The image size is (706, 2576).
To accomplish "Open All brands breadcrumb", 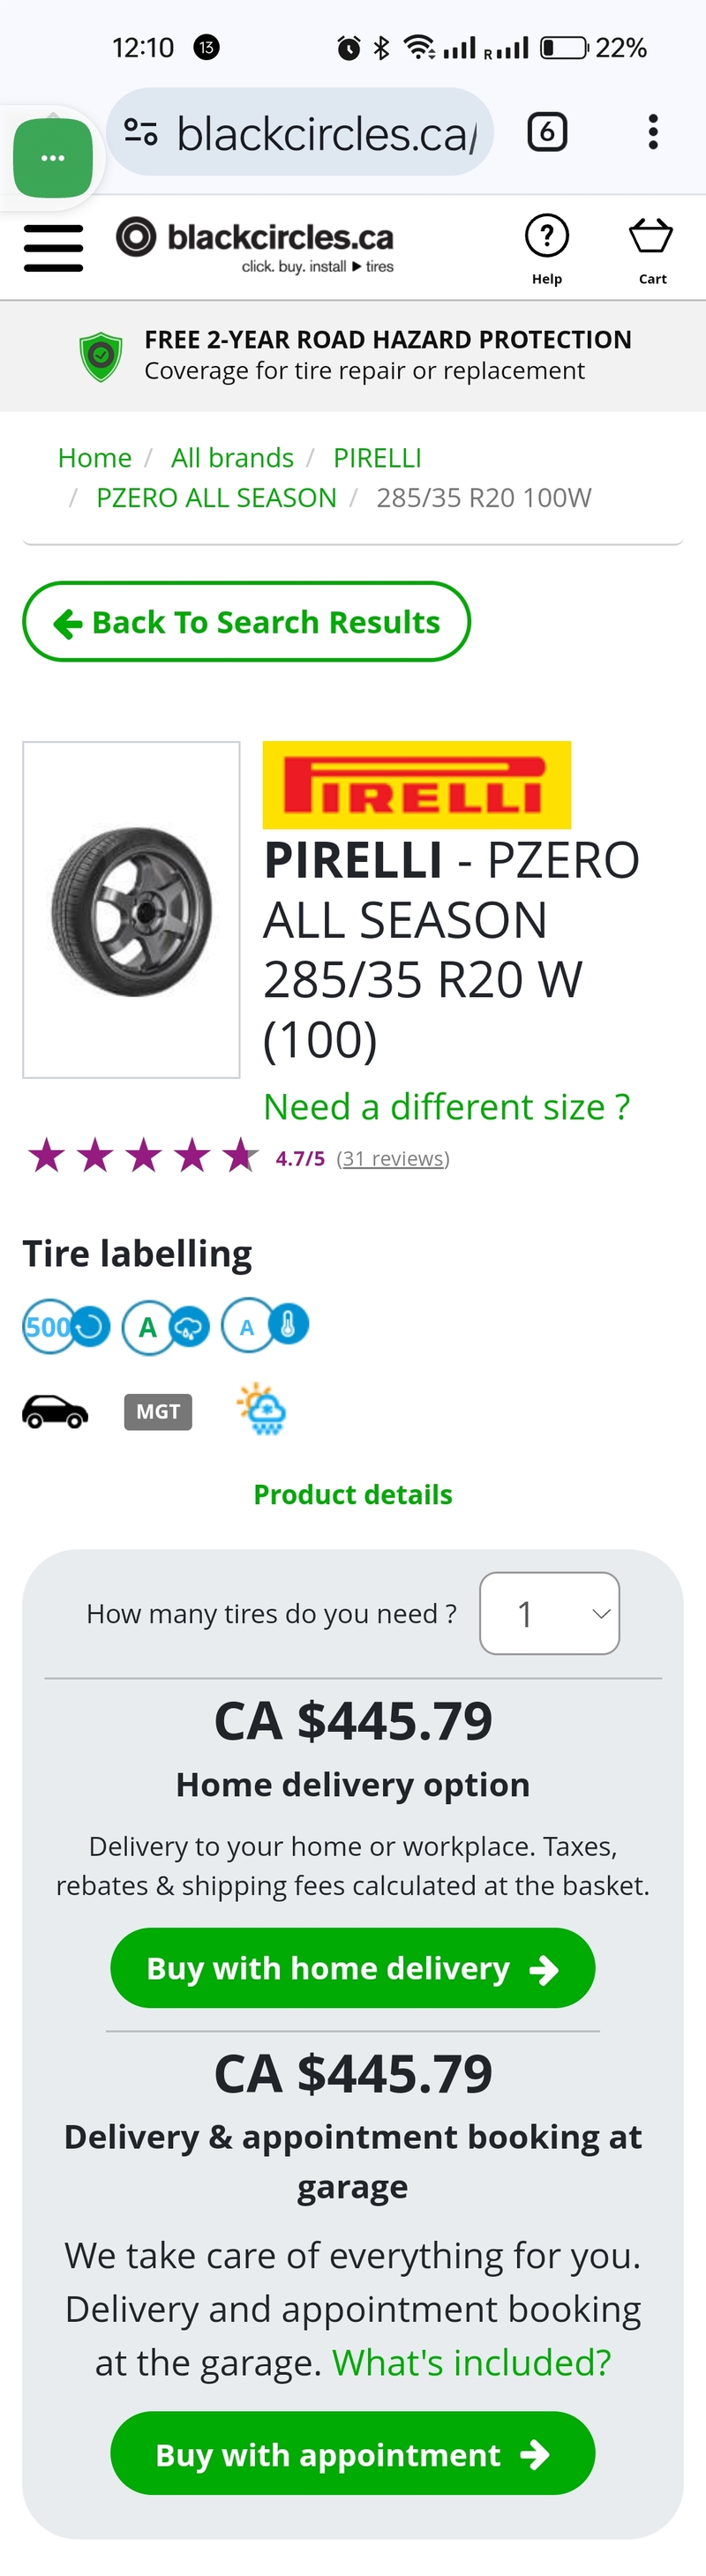I will [x=232, y=458].
